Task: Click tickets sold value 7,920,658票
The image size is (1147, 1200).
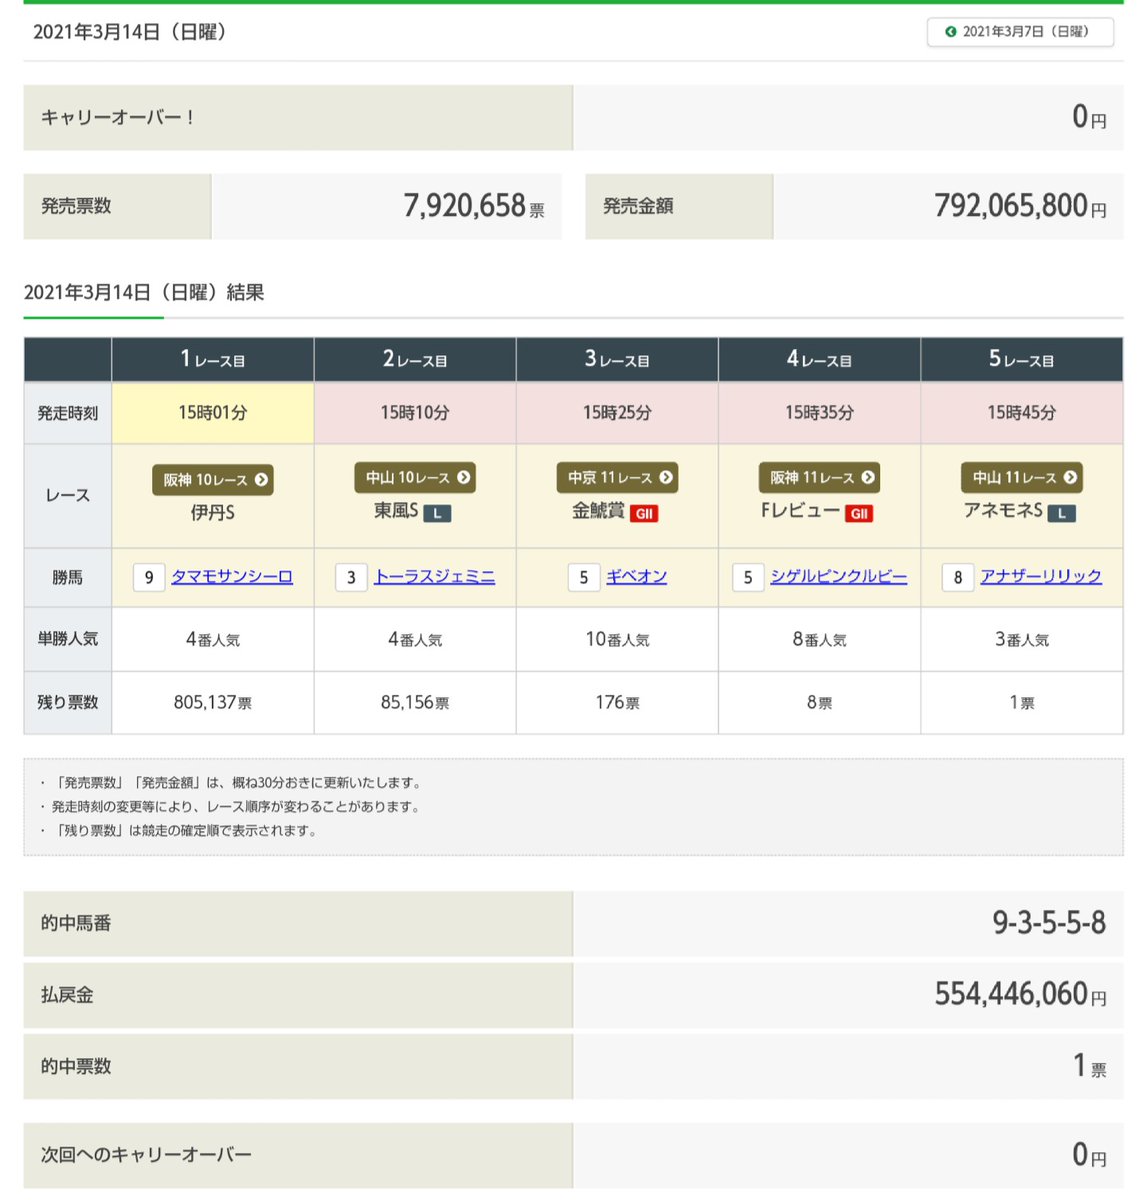Action: click(474, 206)
